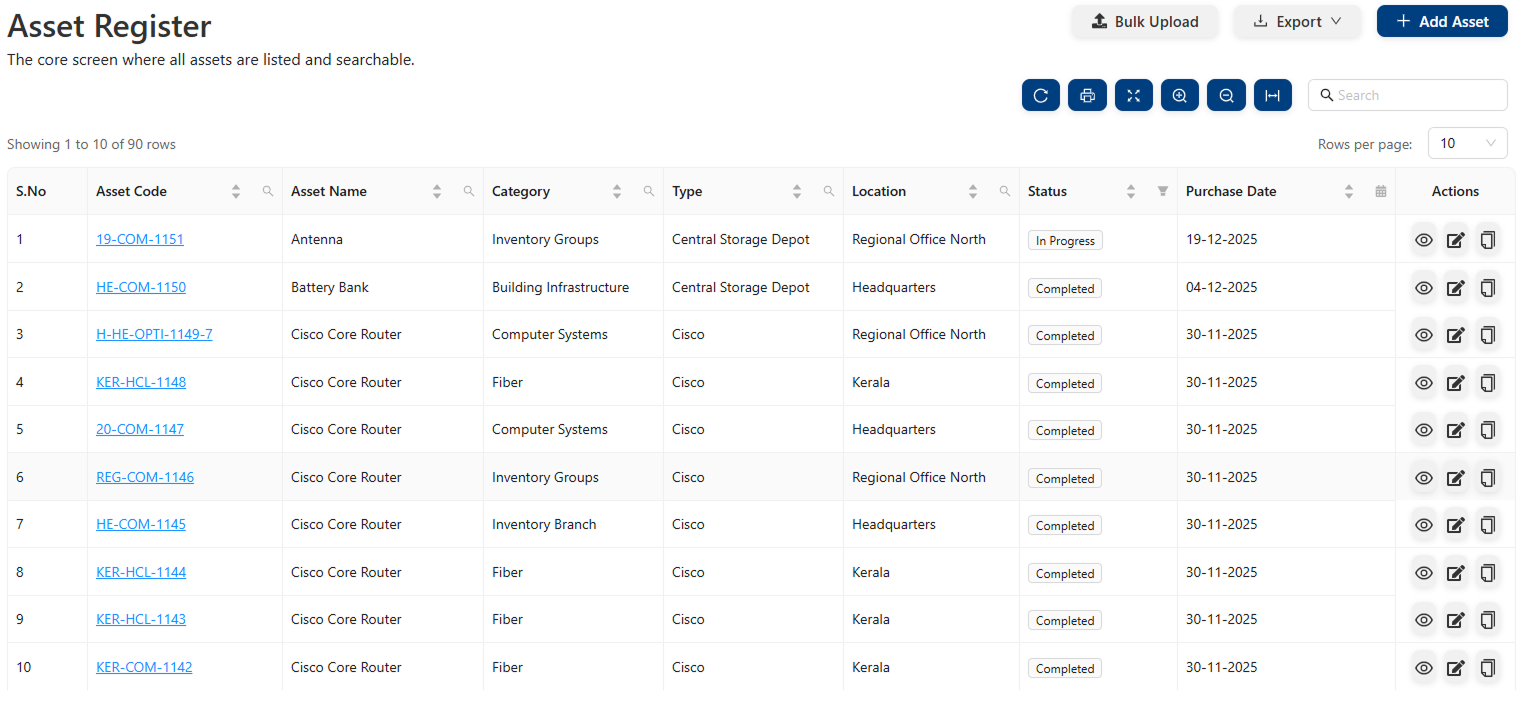Image resolution: width=1527 pixels, height=708 pixels.
Task: Click the Add Asset button
Action: [1441, 22]
